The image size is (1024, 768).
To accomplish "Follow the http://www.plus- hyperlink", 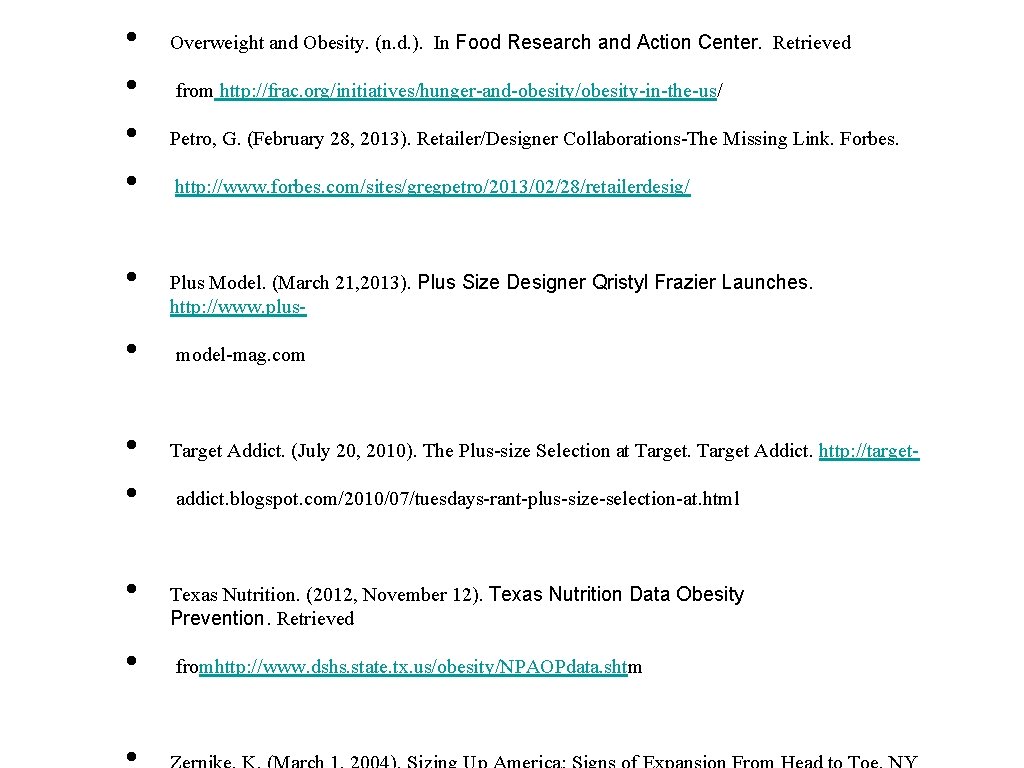I will point(238,306).
